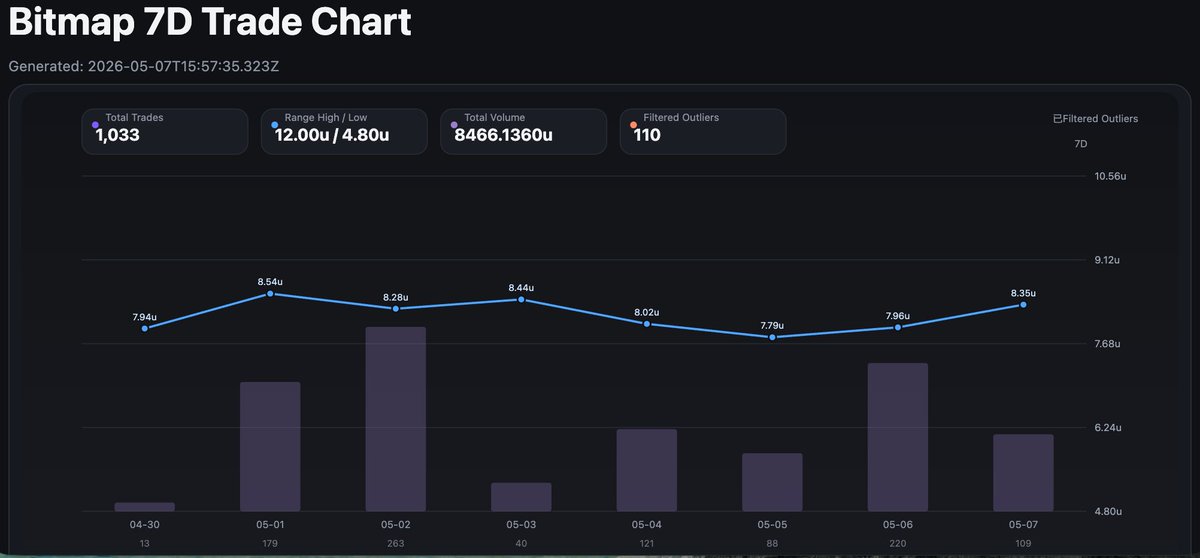Image resolution: width=1200 pixels, height=558 pixels.
Task: Select the 05-03 volume bar
Action: pos(521,497)
